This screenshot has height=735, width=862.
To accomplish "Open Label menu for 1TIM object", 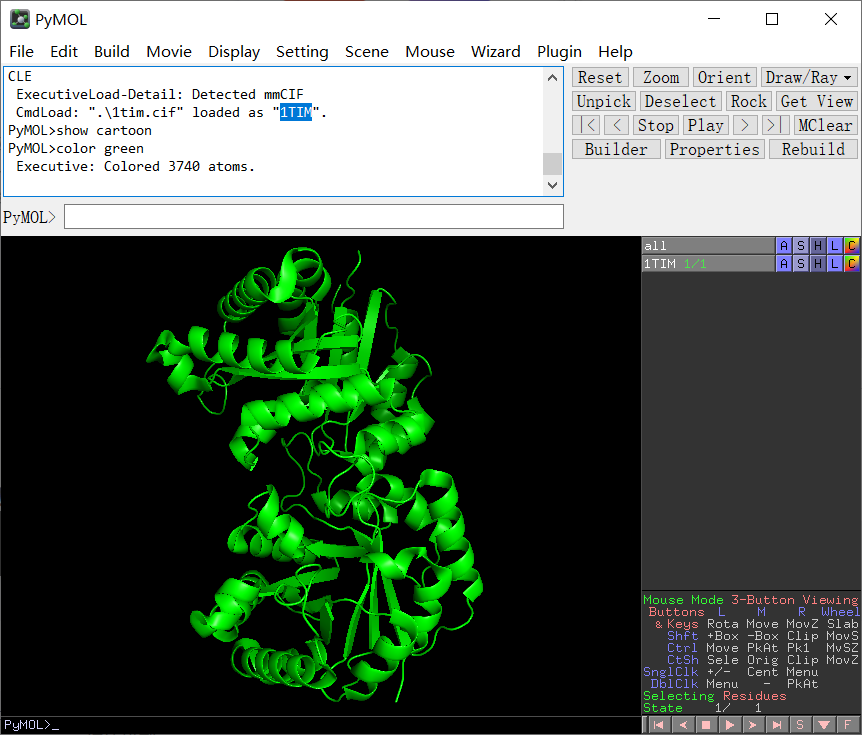I will tap(835, 264).
